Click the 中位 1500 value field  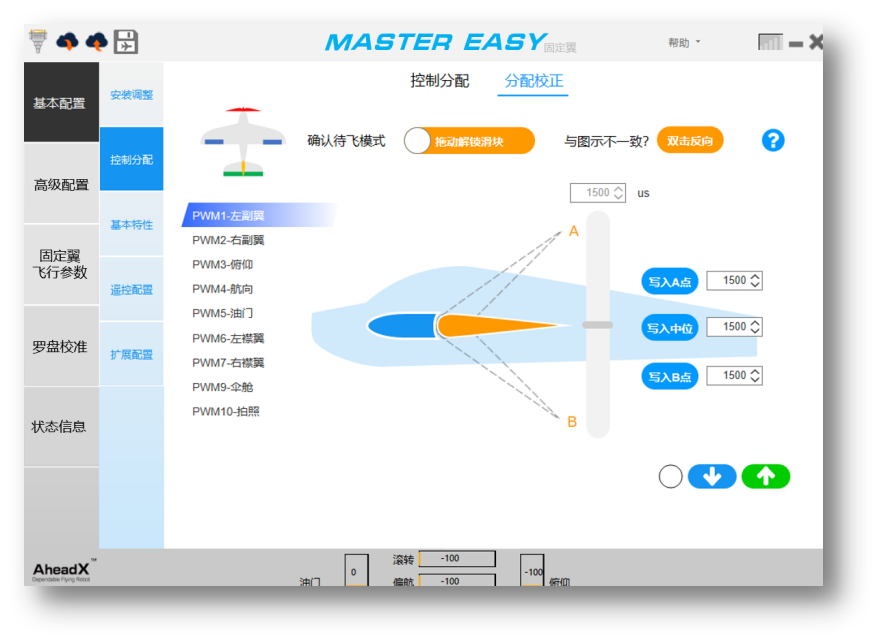734,327
